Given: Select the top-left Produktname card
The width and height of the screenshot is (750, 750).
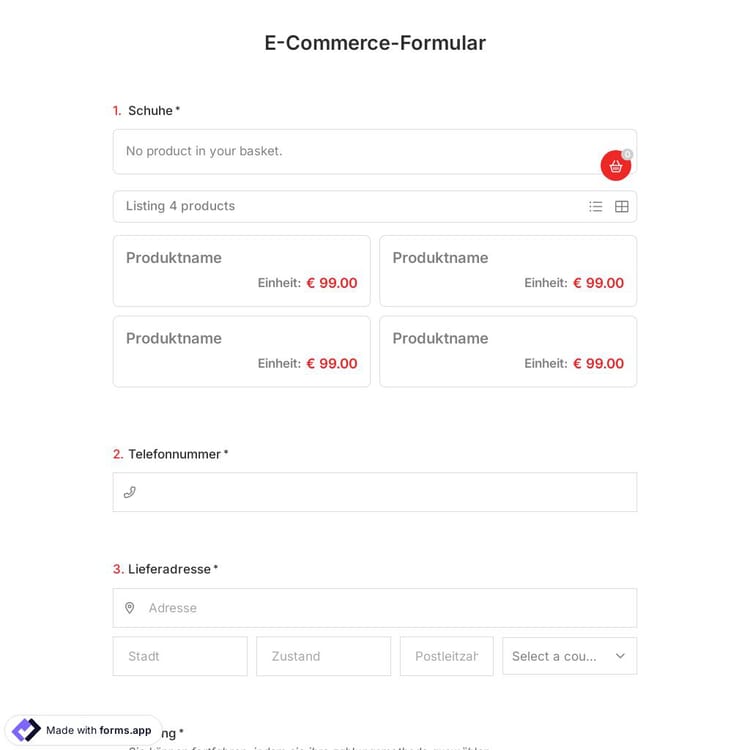Looking at the screenshot, I should pos(241,270).
